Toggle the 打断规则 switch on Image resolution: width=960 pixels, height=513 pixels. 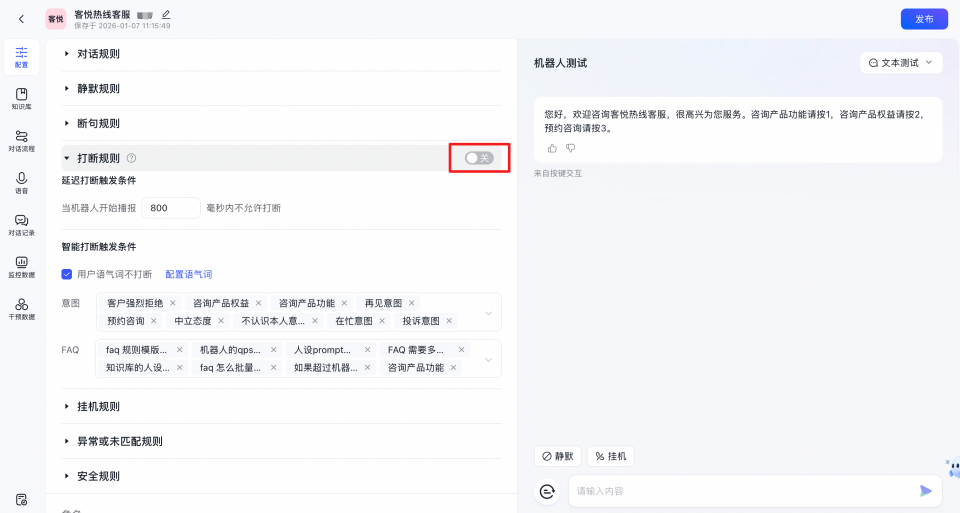click(479, 158)
